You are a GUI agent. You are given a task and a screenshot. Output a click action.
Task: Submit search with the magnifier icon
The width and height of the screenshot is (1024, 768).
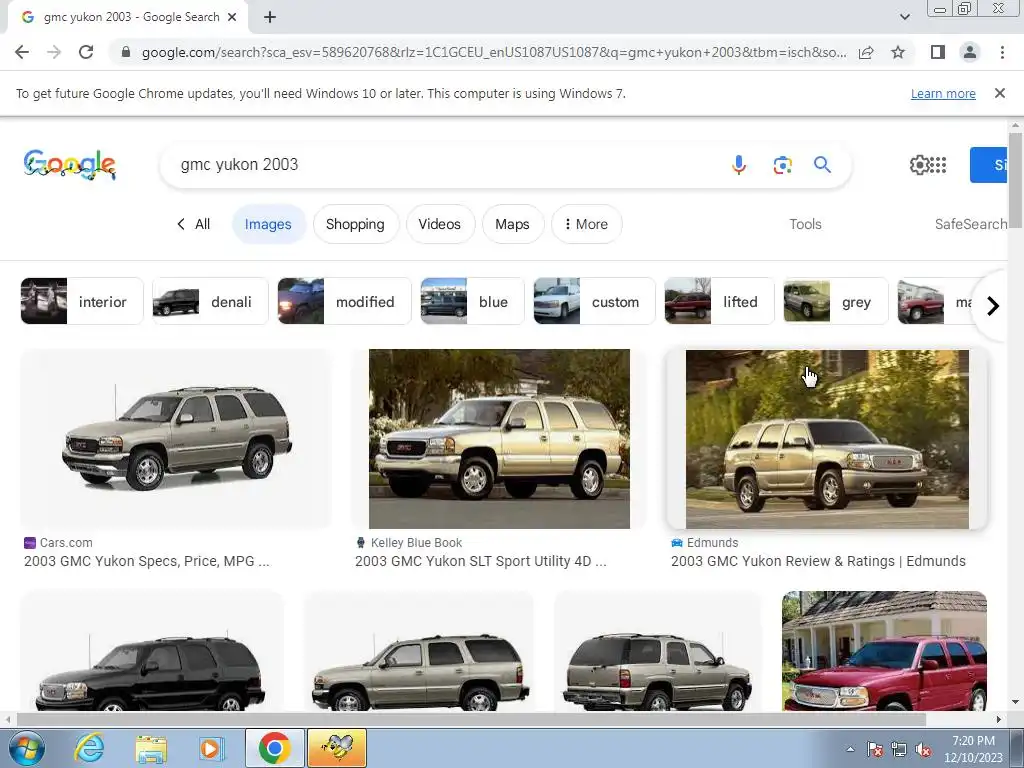[x=822, y=165]
